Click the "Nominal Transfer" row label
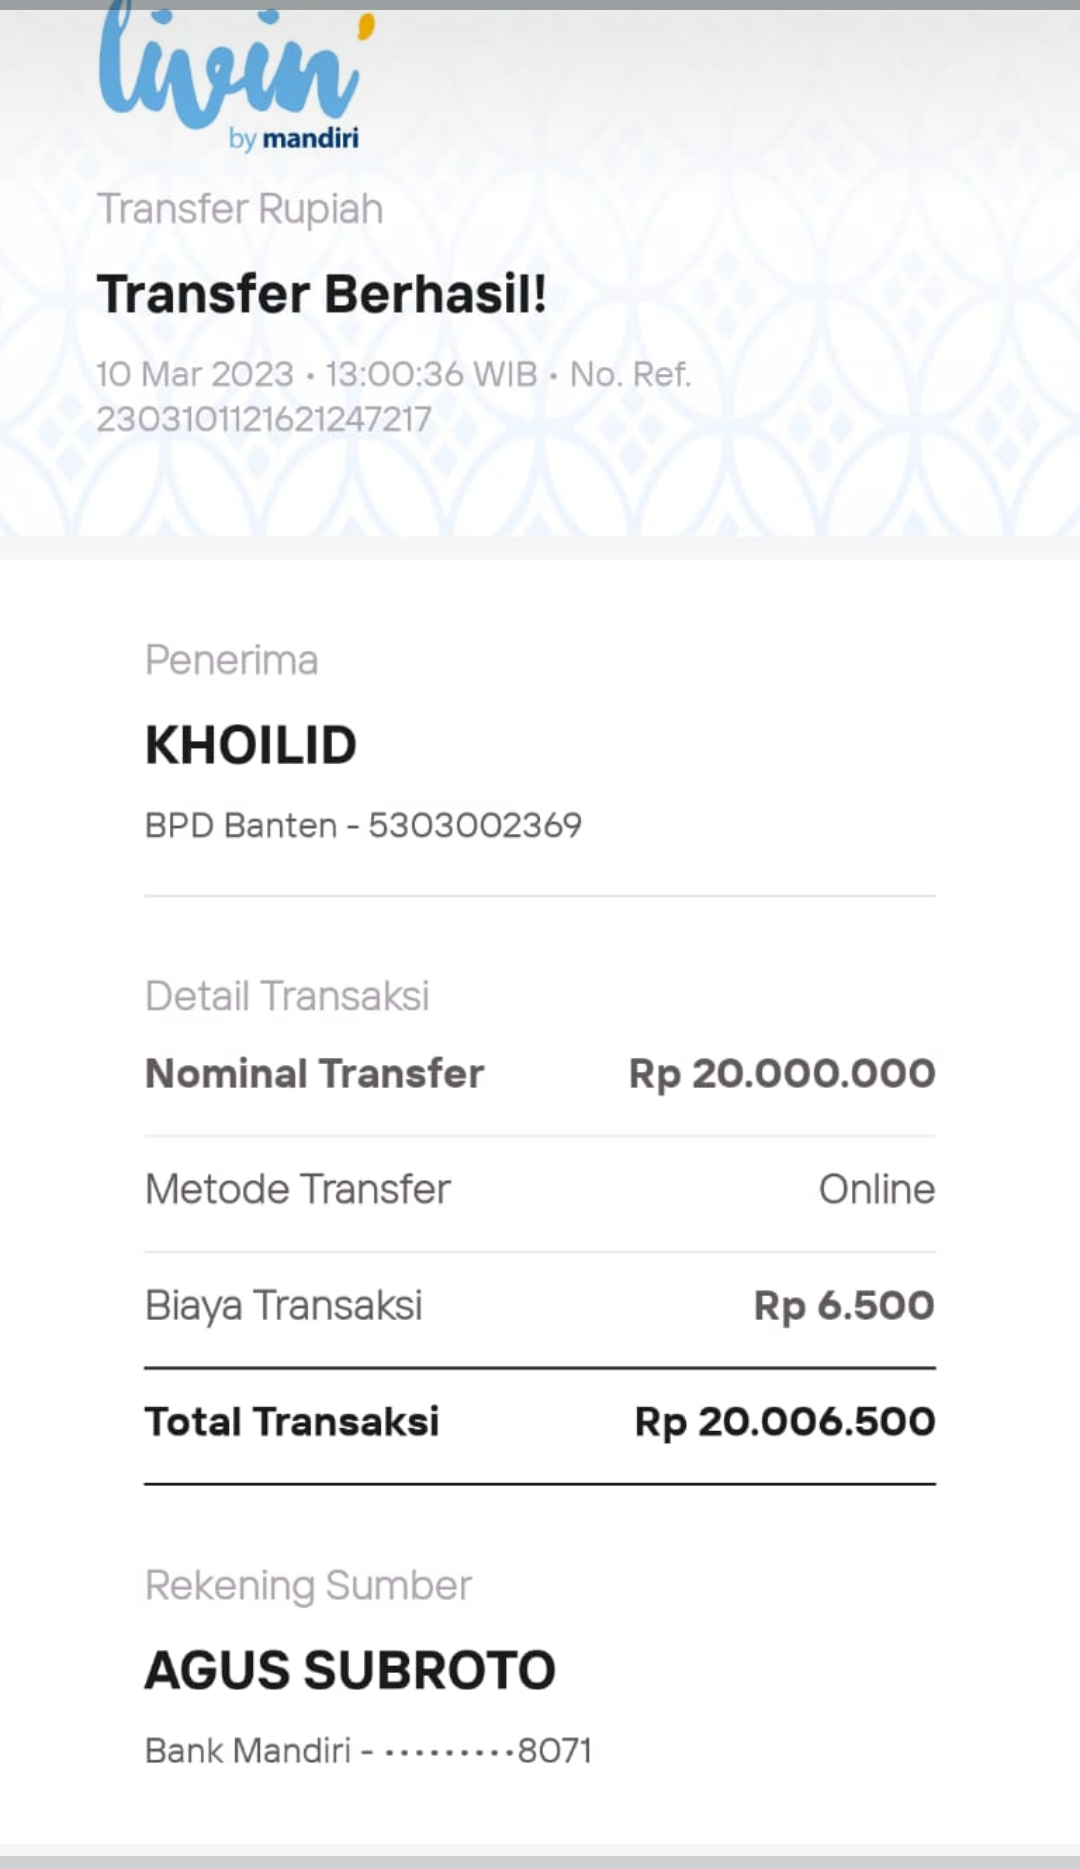The width and height of the screenshot is (1080, 1869). pos(314,1073)
